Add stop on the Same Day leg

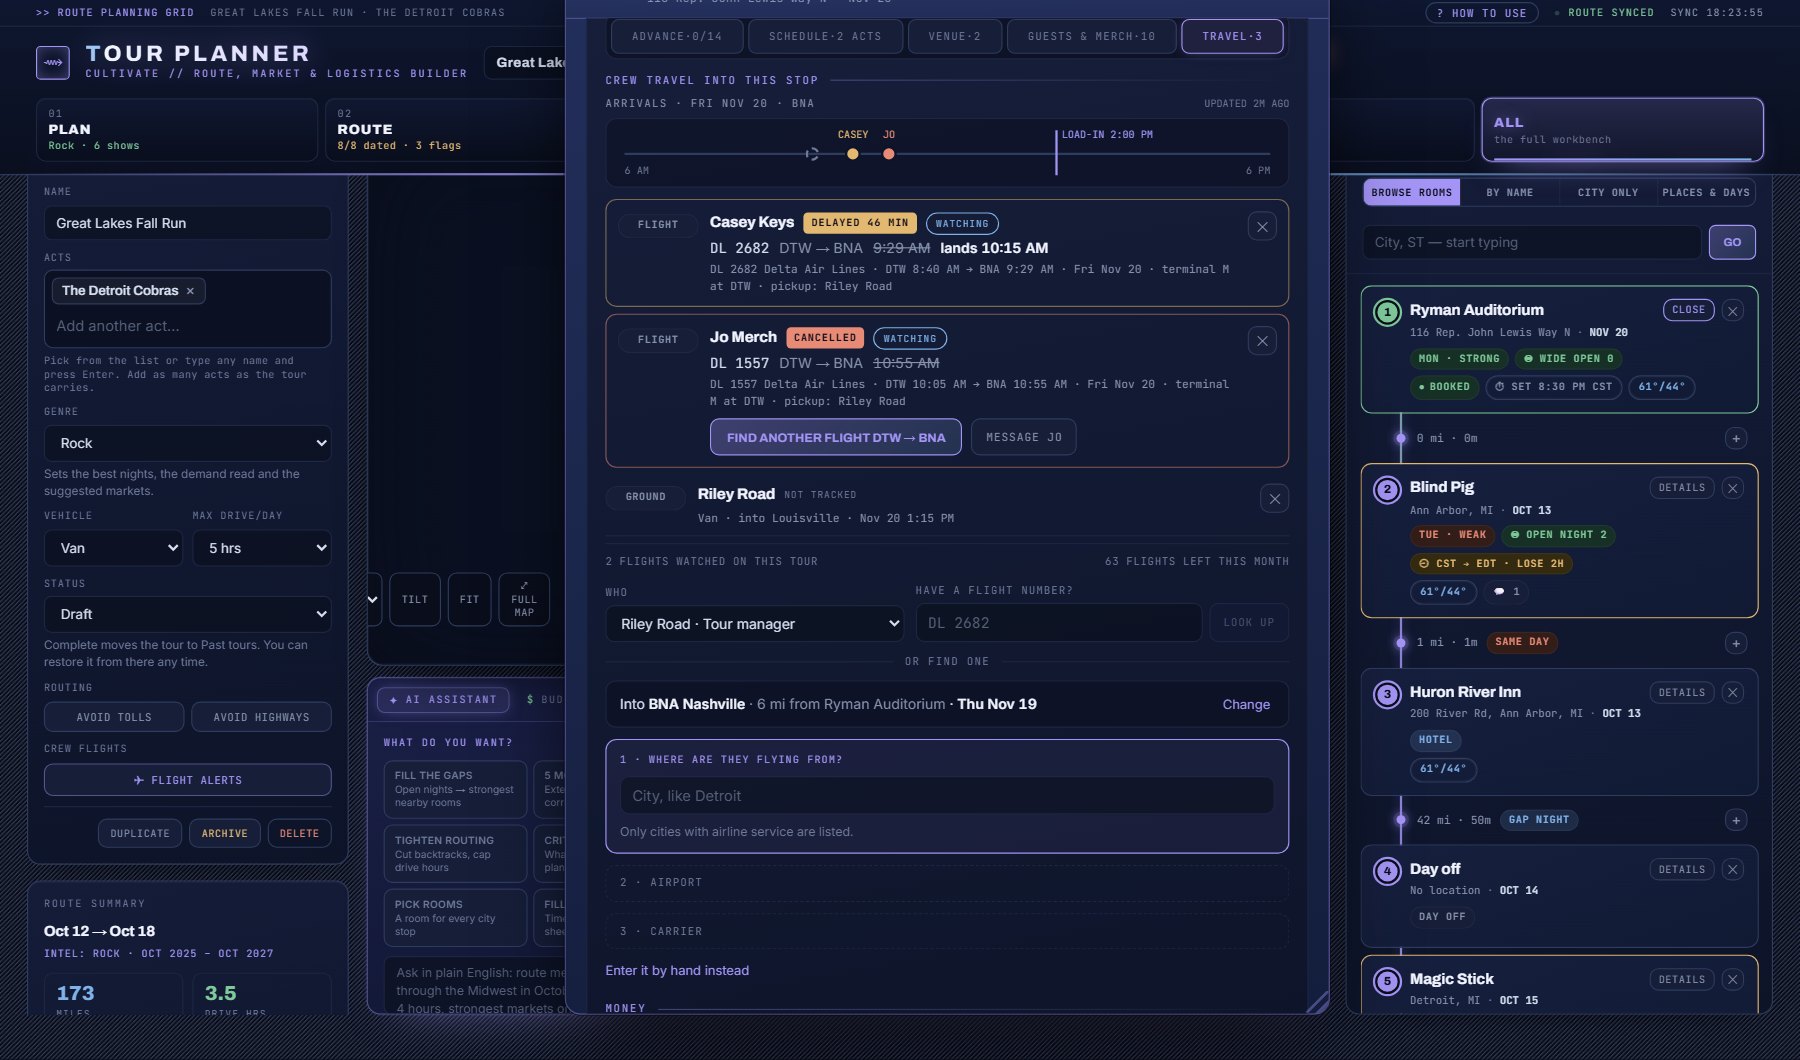click(x=1736, y=643)
